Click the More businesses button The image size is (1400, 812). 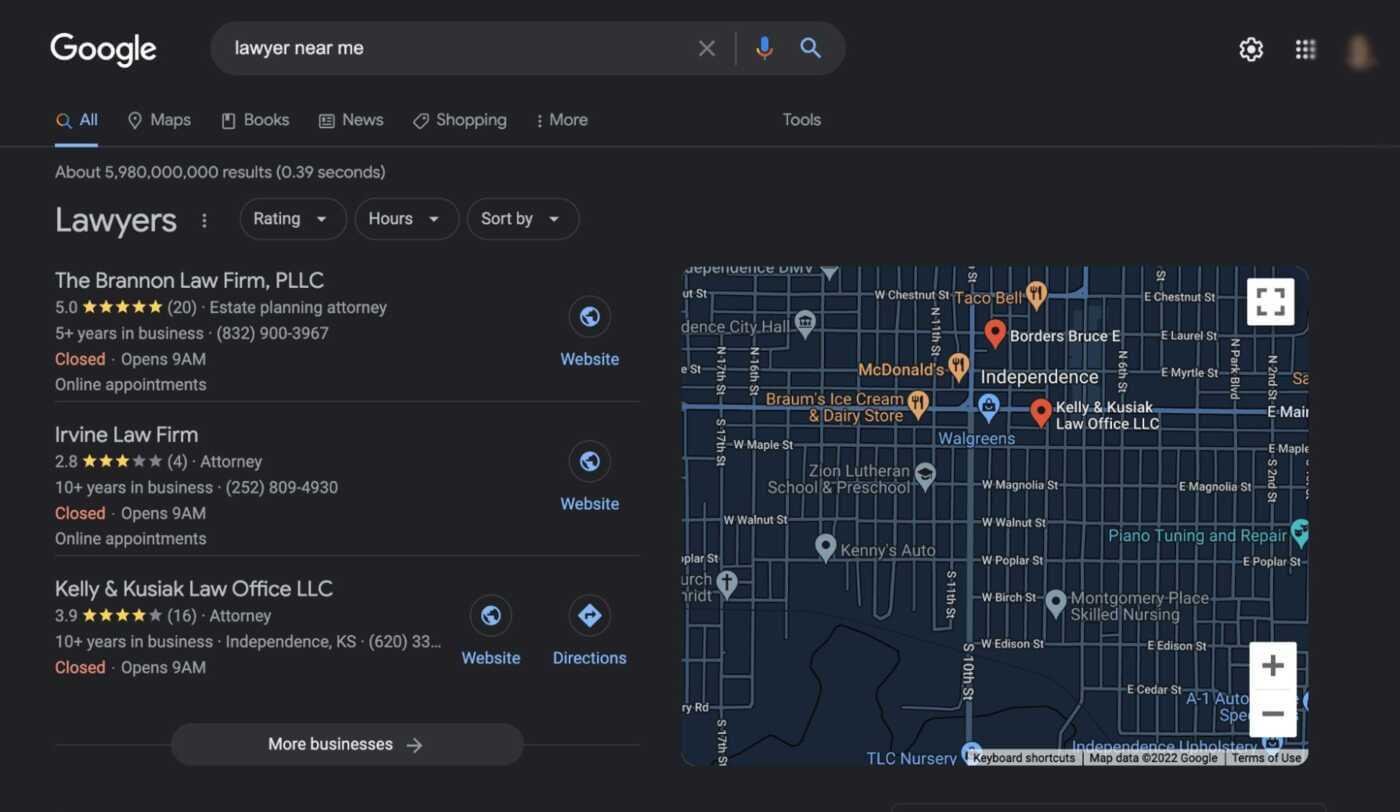(x=347, y=744)
